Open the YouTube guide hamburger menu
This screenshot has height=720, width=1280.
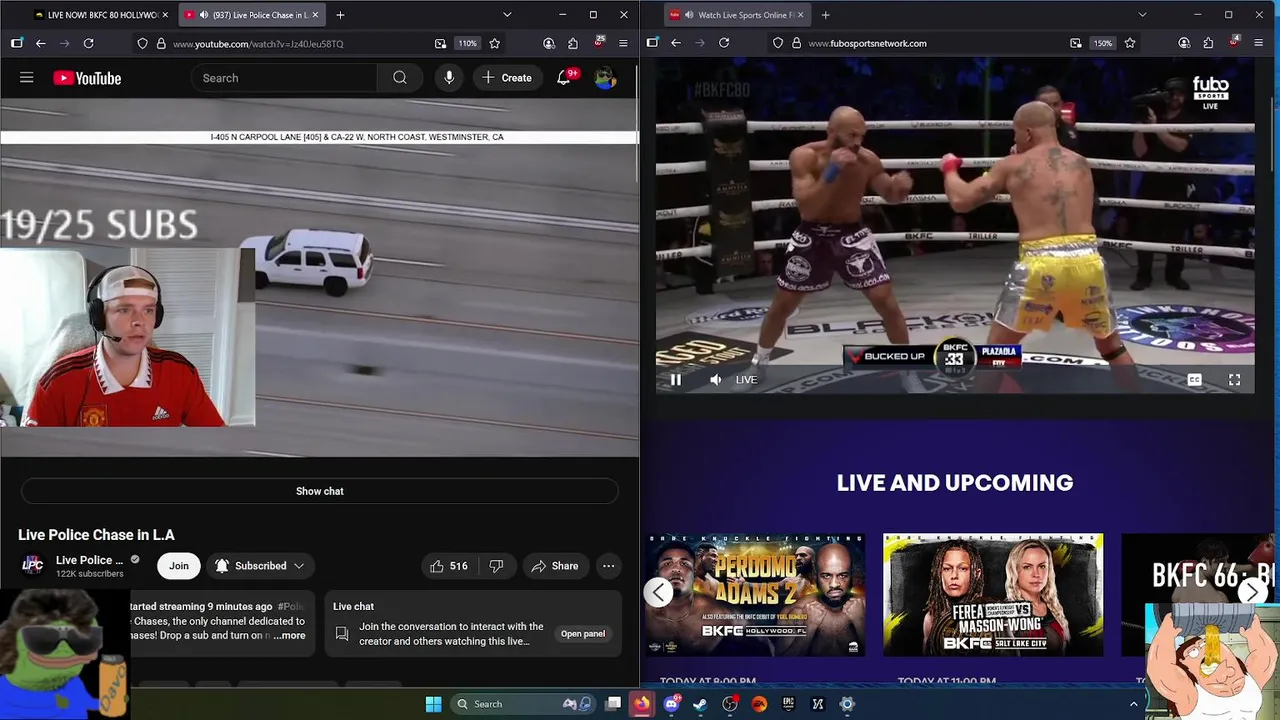click(27, 78)
